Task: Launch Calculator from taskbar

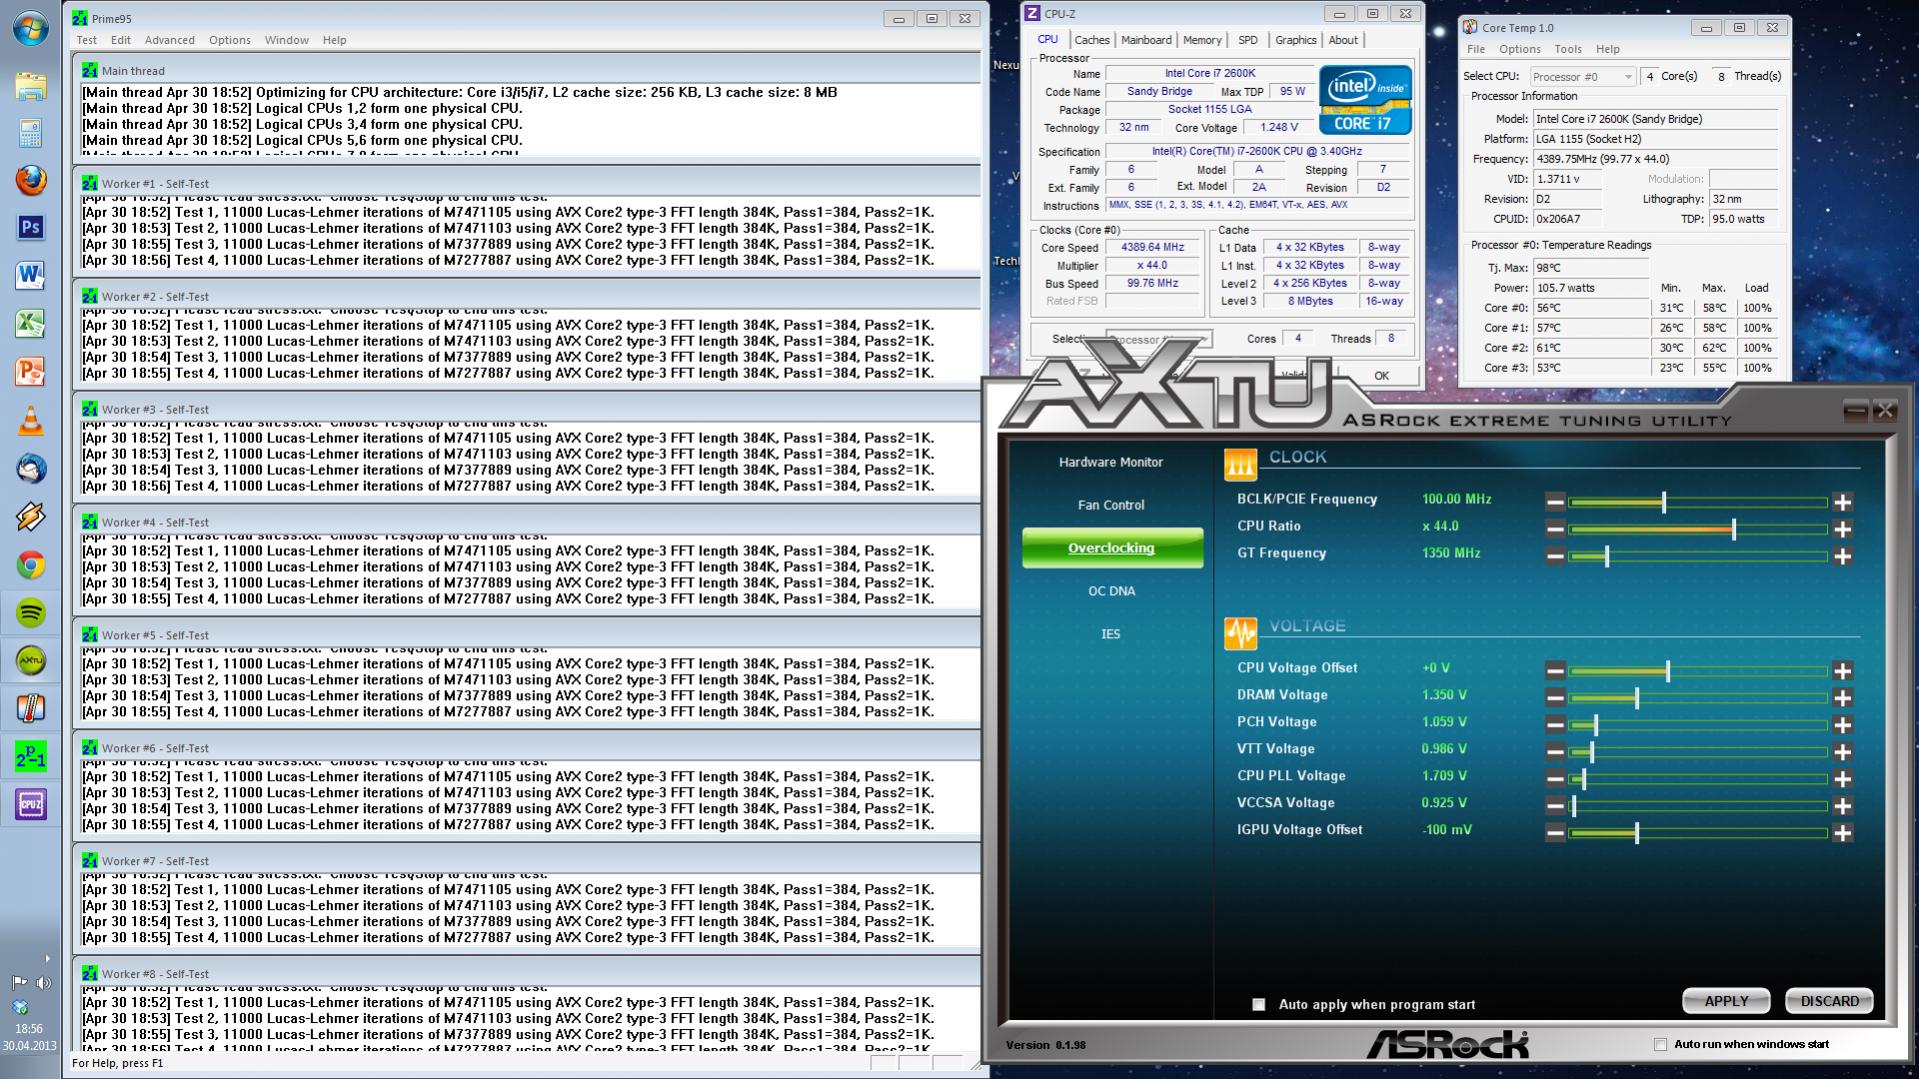Action: click(30, 133)
